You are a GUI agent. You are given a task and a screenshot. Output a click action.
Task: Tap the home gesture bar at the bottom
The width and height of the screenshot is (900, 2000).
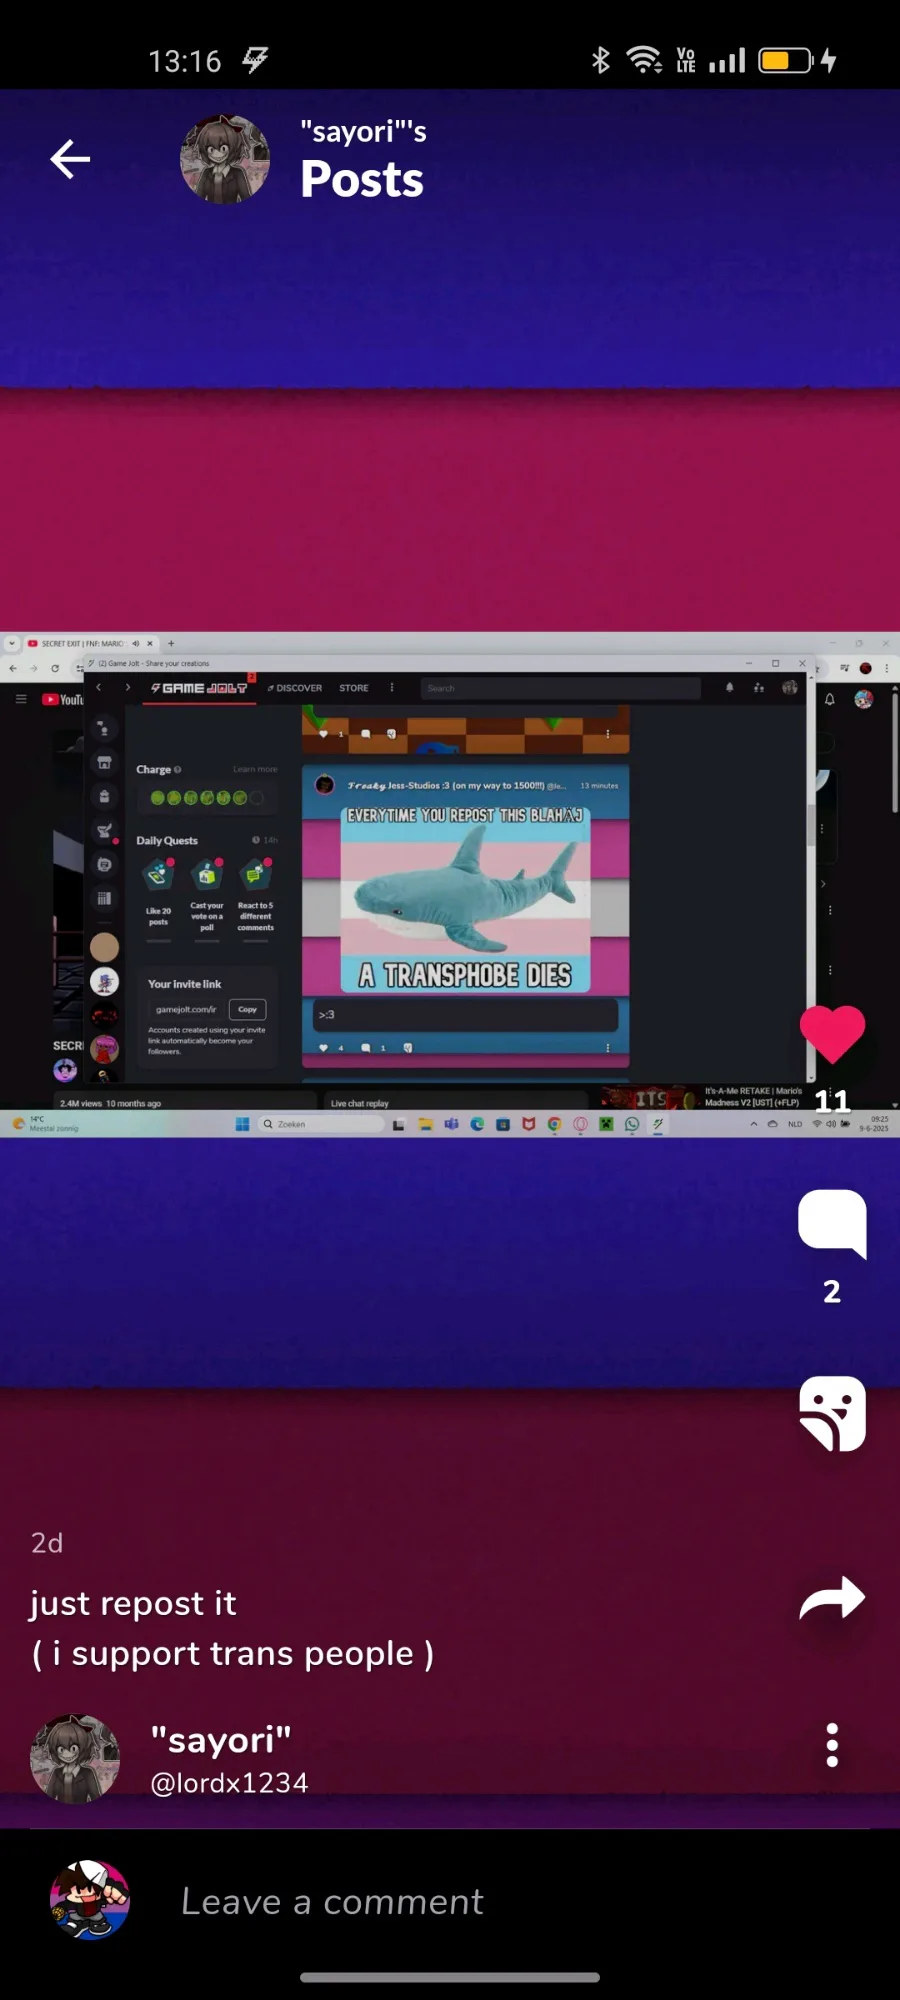point(450,1977)
